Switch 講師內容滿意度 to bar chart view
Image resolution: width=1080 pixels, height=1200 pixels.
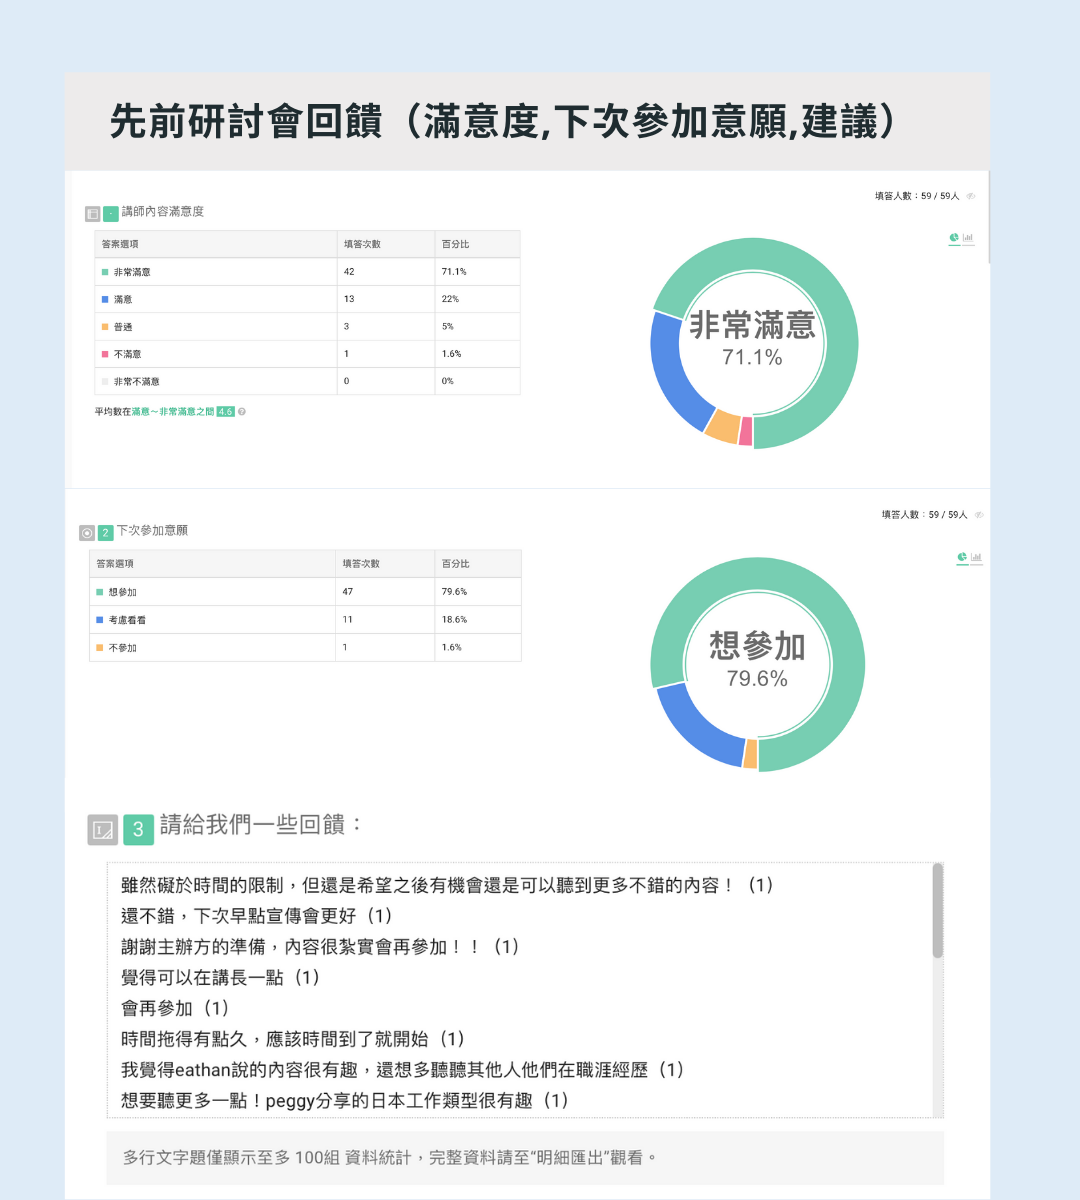[968, 238]
